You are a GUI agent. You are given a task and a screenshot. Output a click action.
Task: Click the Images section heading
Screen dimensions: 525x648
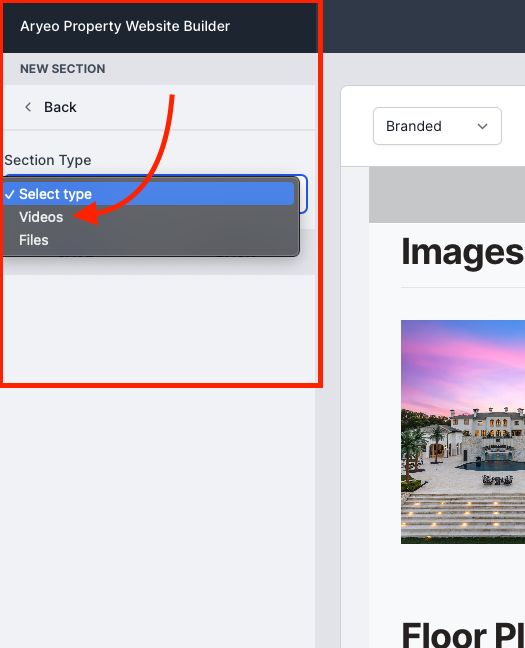coord(463,252)
